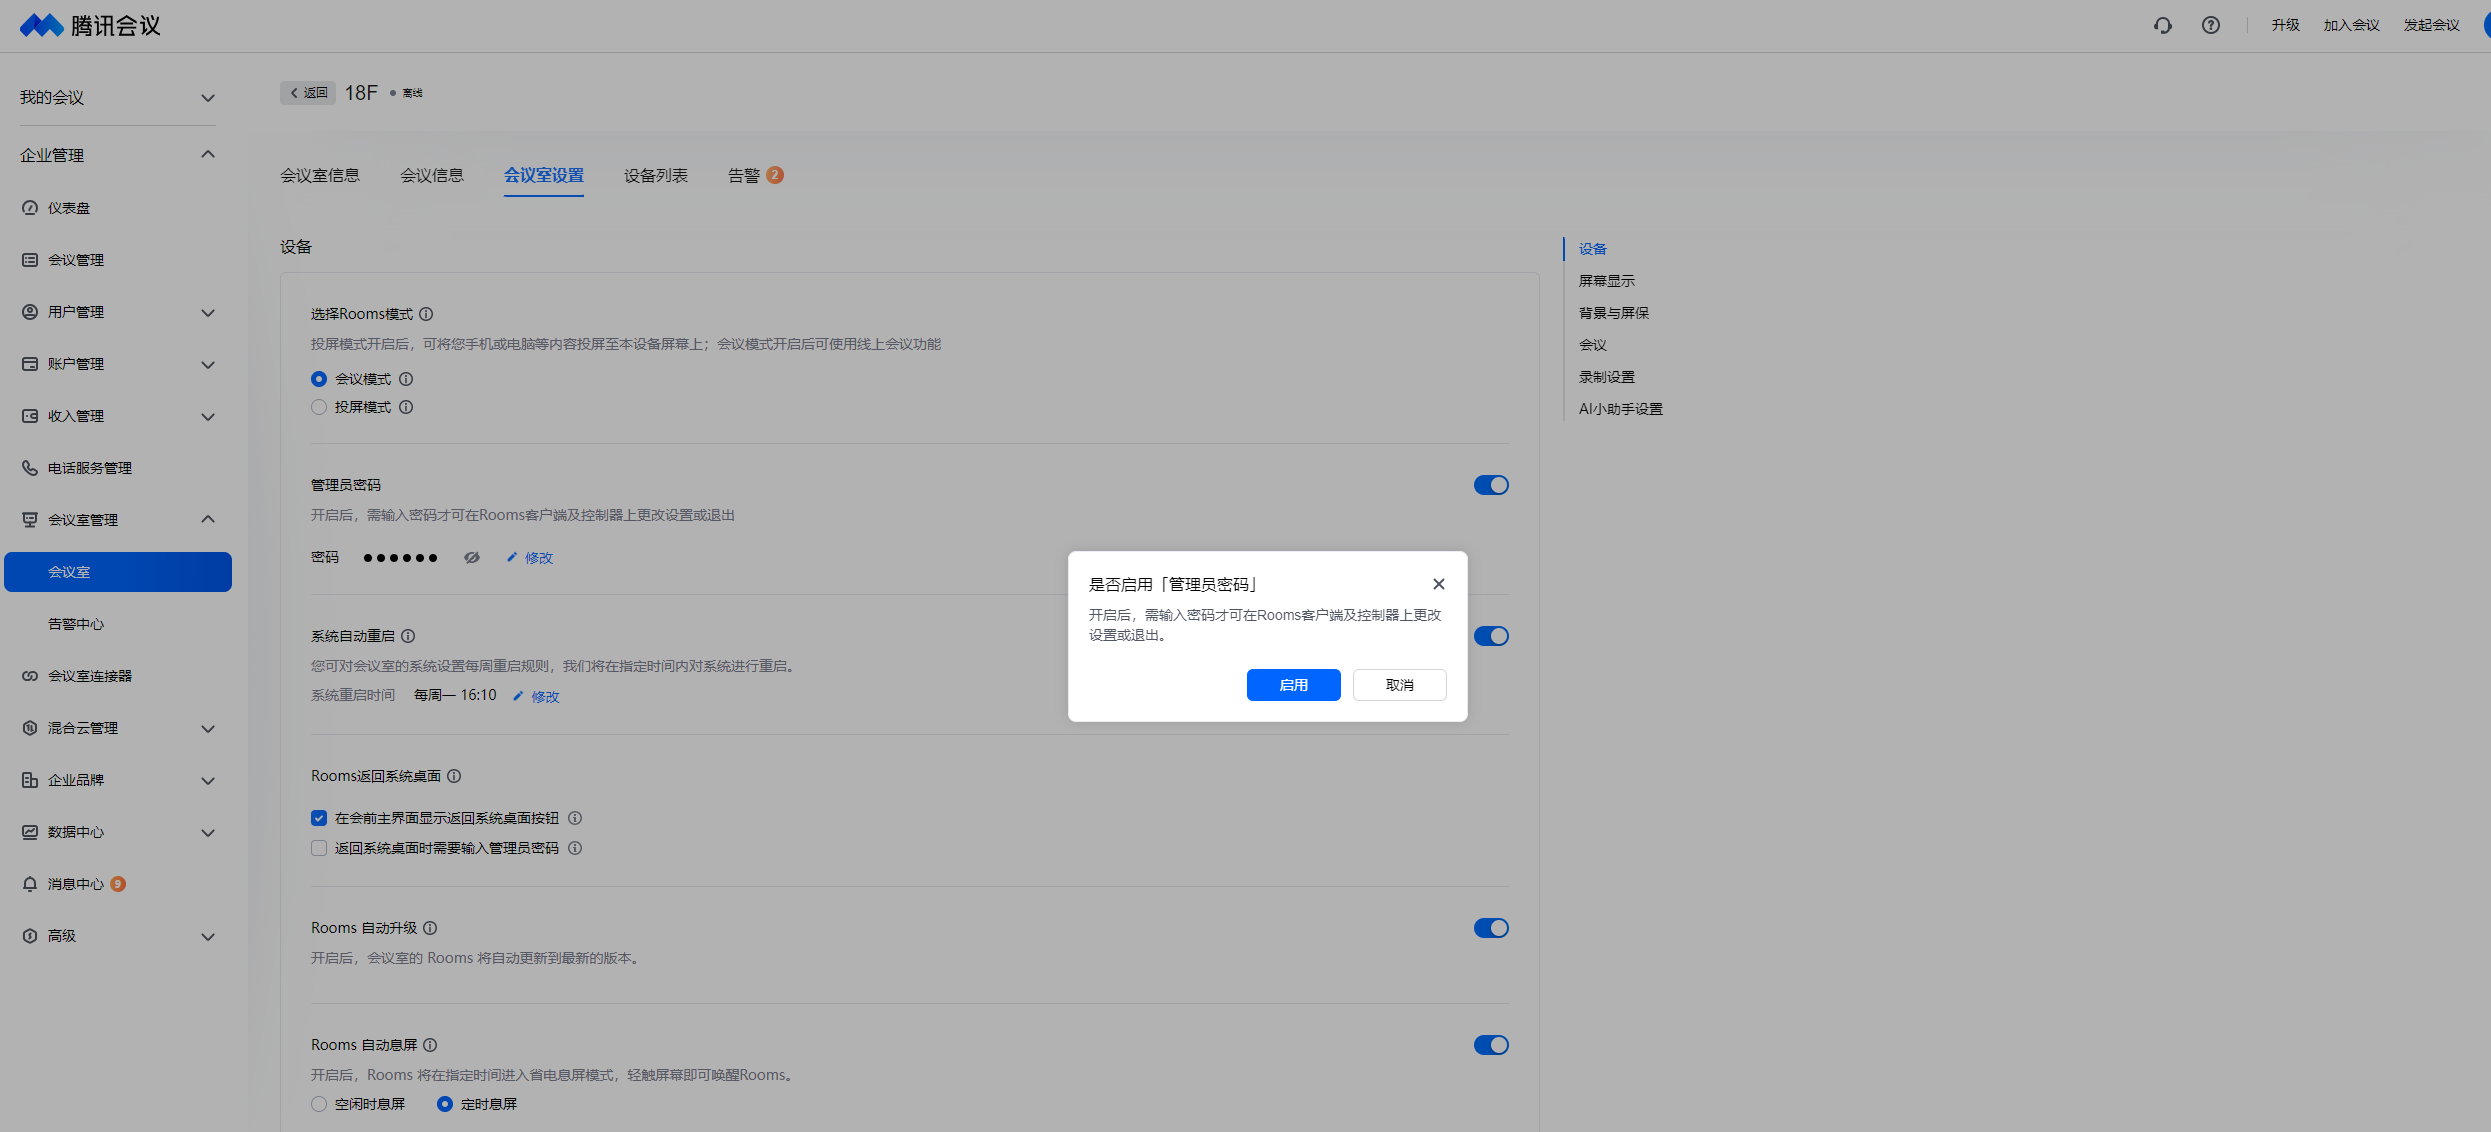Check 返回系统桌面时需要输入管理员密码 checkbox
2491x1132 pixels.
point(319,848)
